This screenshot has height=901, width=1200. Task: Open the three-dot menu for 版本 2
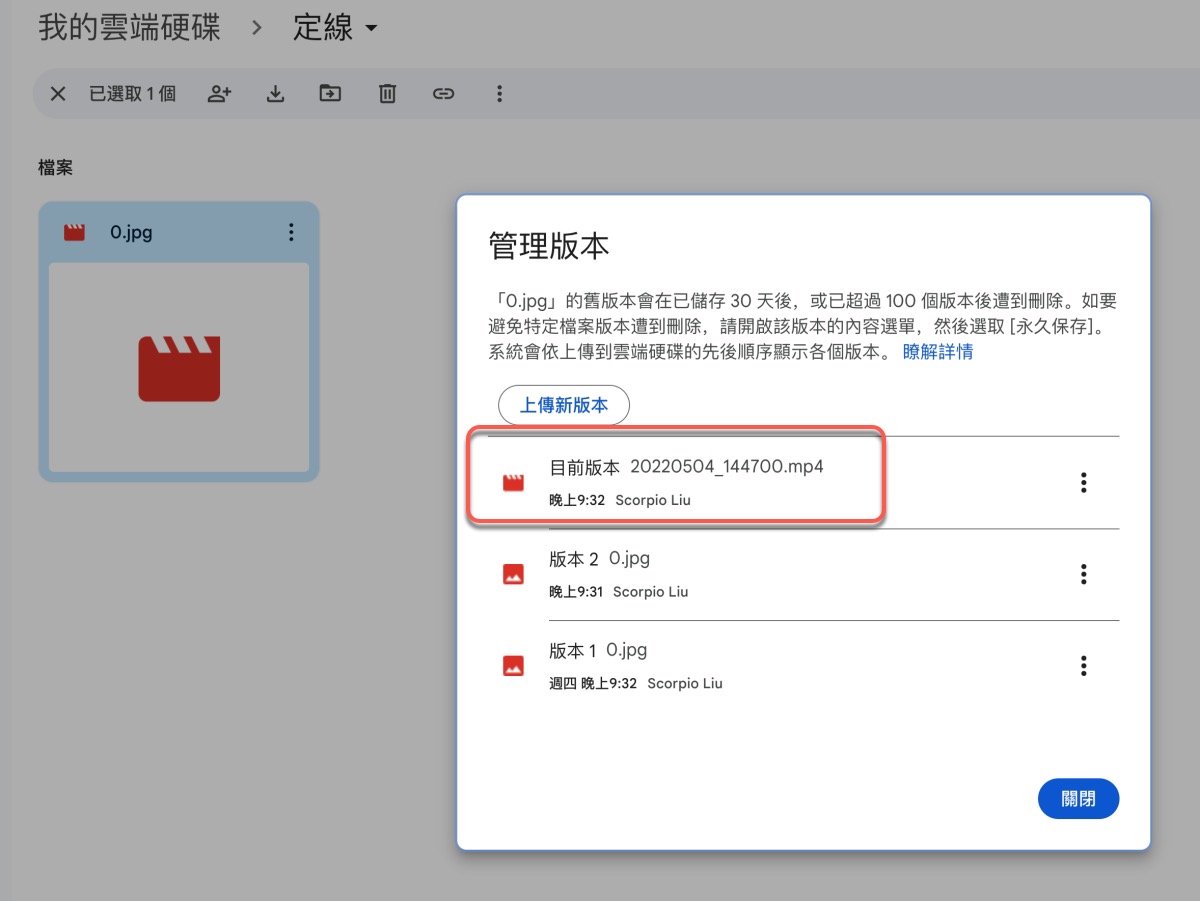[1083, 575]
